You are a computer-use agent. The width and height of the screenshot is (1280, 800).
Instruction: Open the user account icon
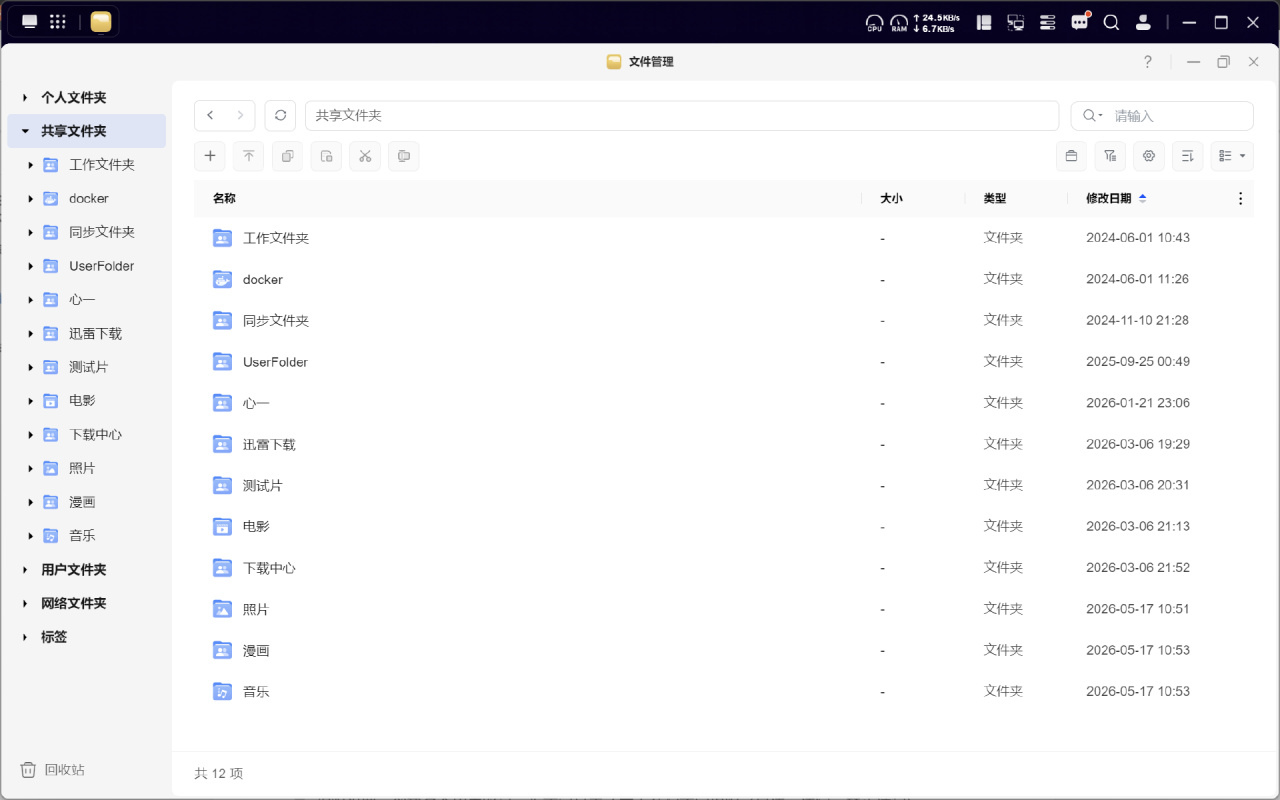1143,22
